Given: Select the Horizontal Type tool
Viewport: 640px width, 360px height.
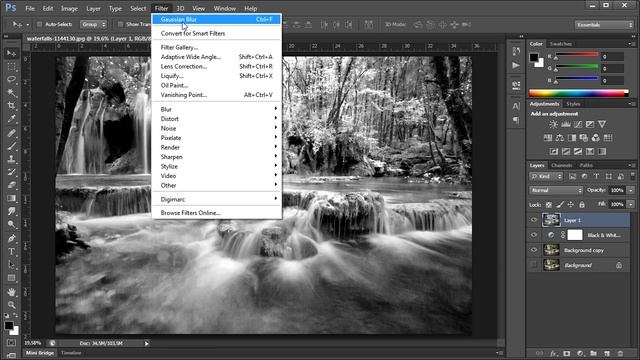Looking at the screenshot, I should coord(11,251).
